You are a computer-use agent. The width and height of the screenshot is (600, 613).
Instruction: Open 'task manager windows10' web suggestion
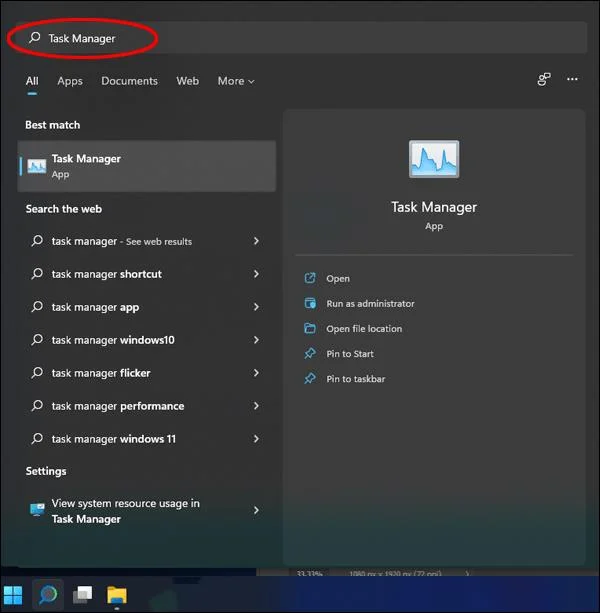click(145, 340)
